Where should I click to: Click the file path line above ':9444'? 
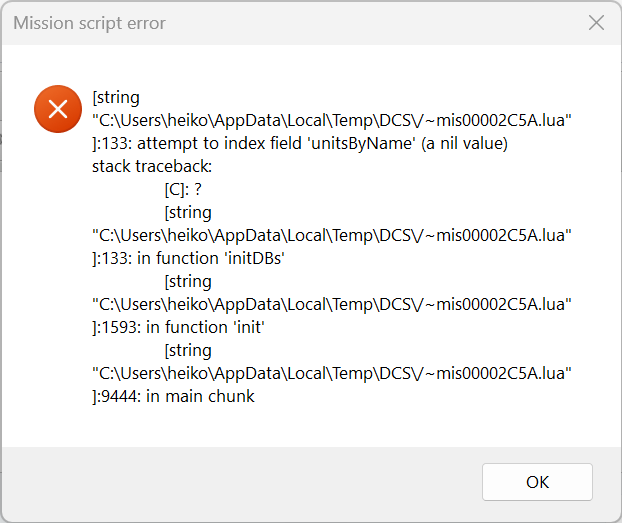click(331, 373)
